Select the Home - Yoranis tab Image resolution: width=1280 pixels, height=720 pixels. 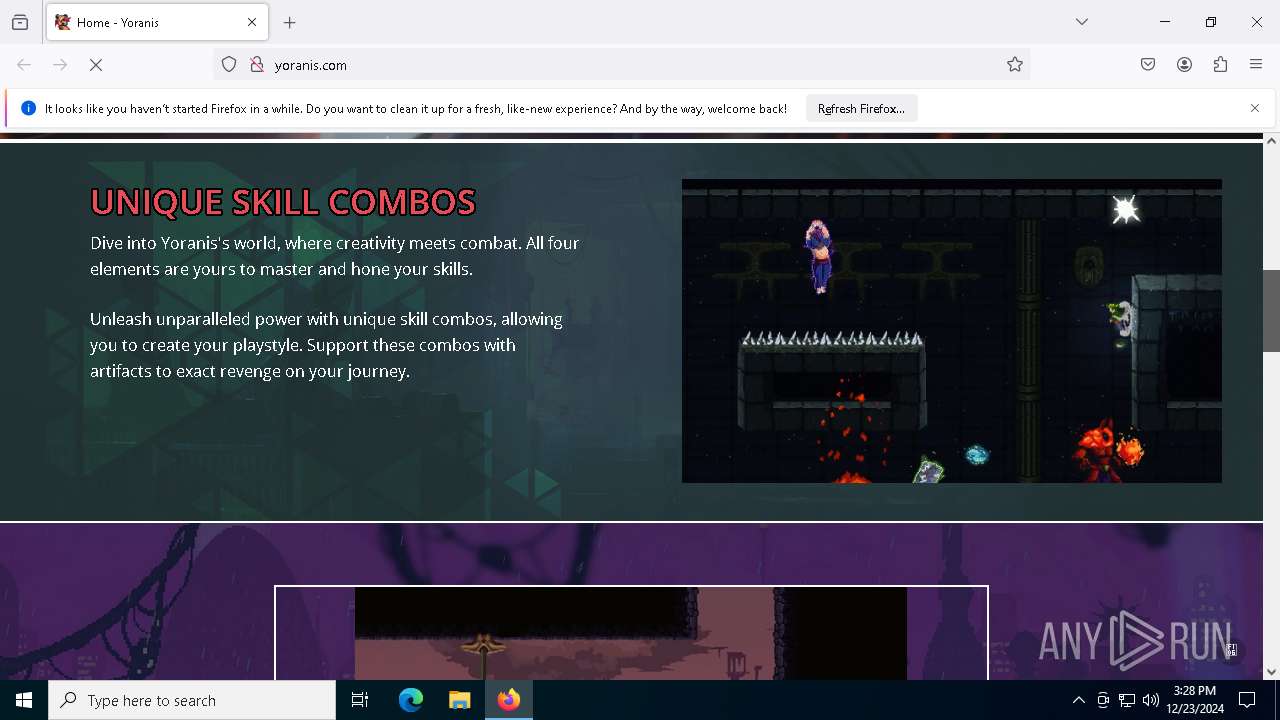click(x=157, y=22)
